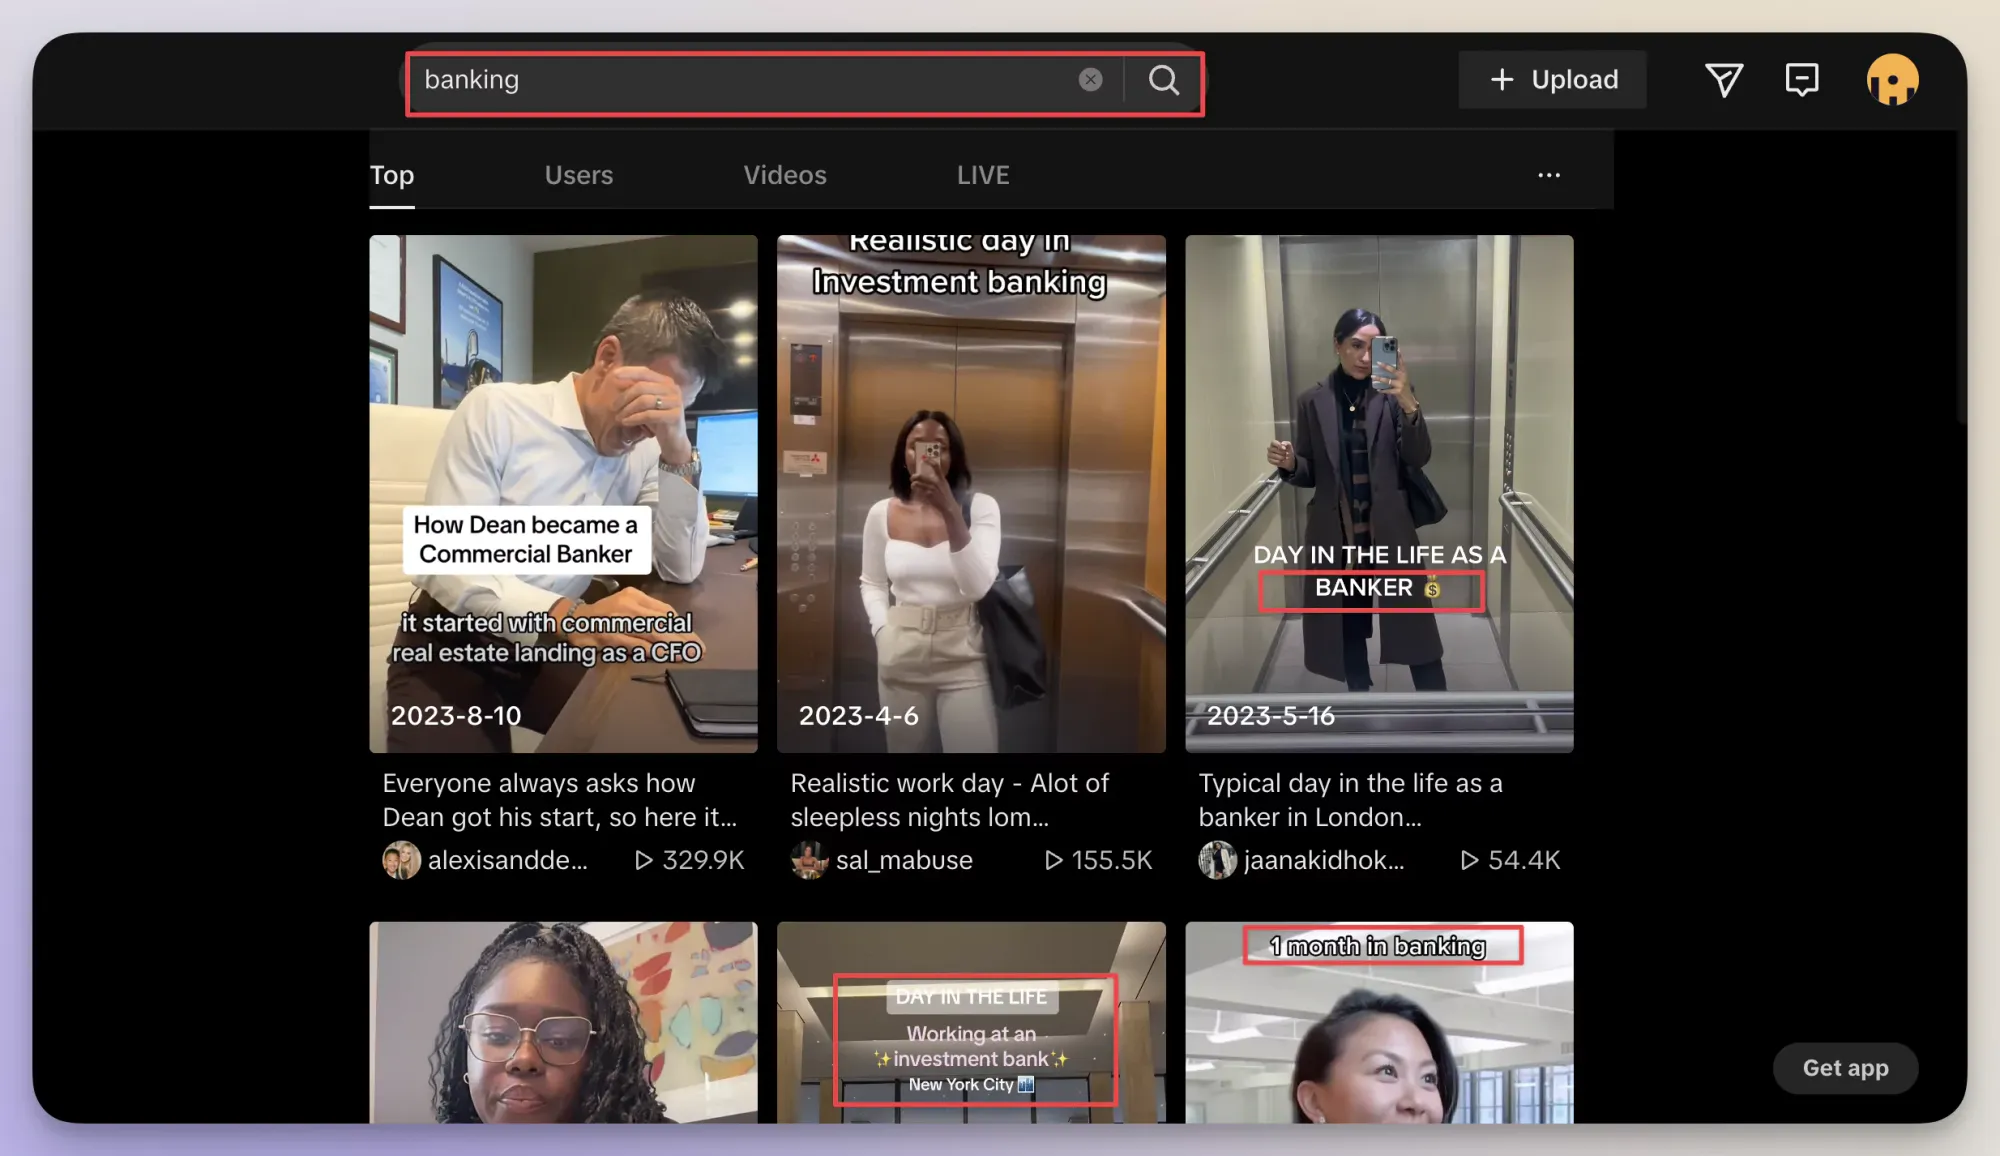Click alexisandde... profile avatar
This screenshot has width=2000, height=1156.
401,860
